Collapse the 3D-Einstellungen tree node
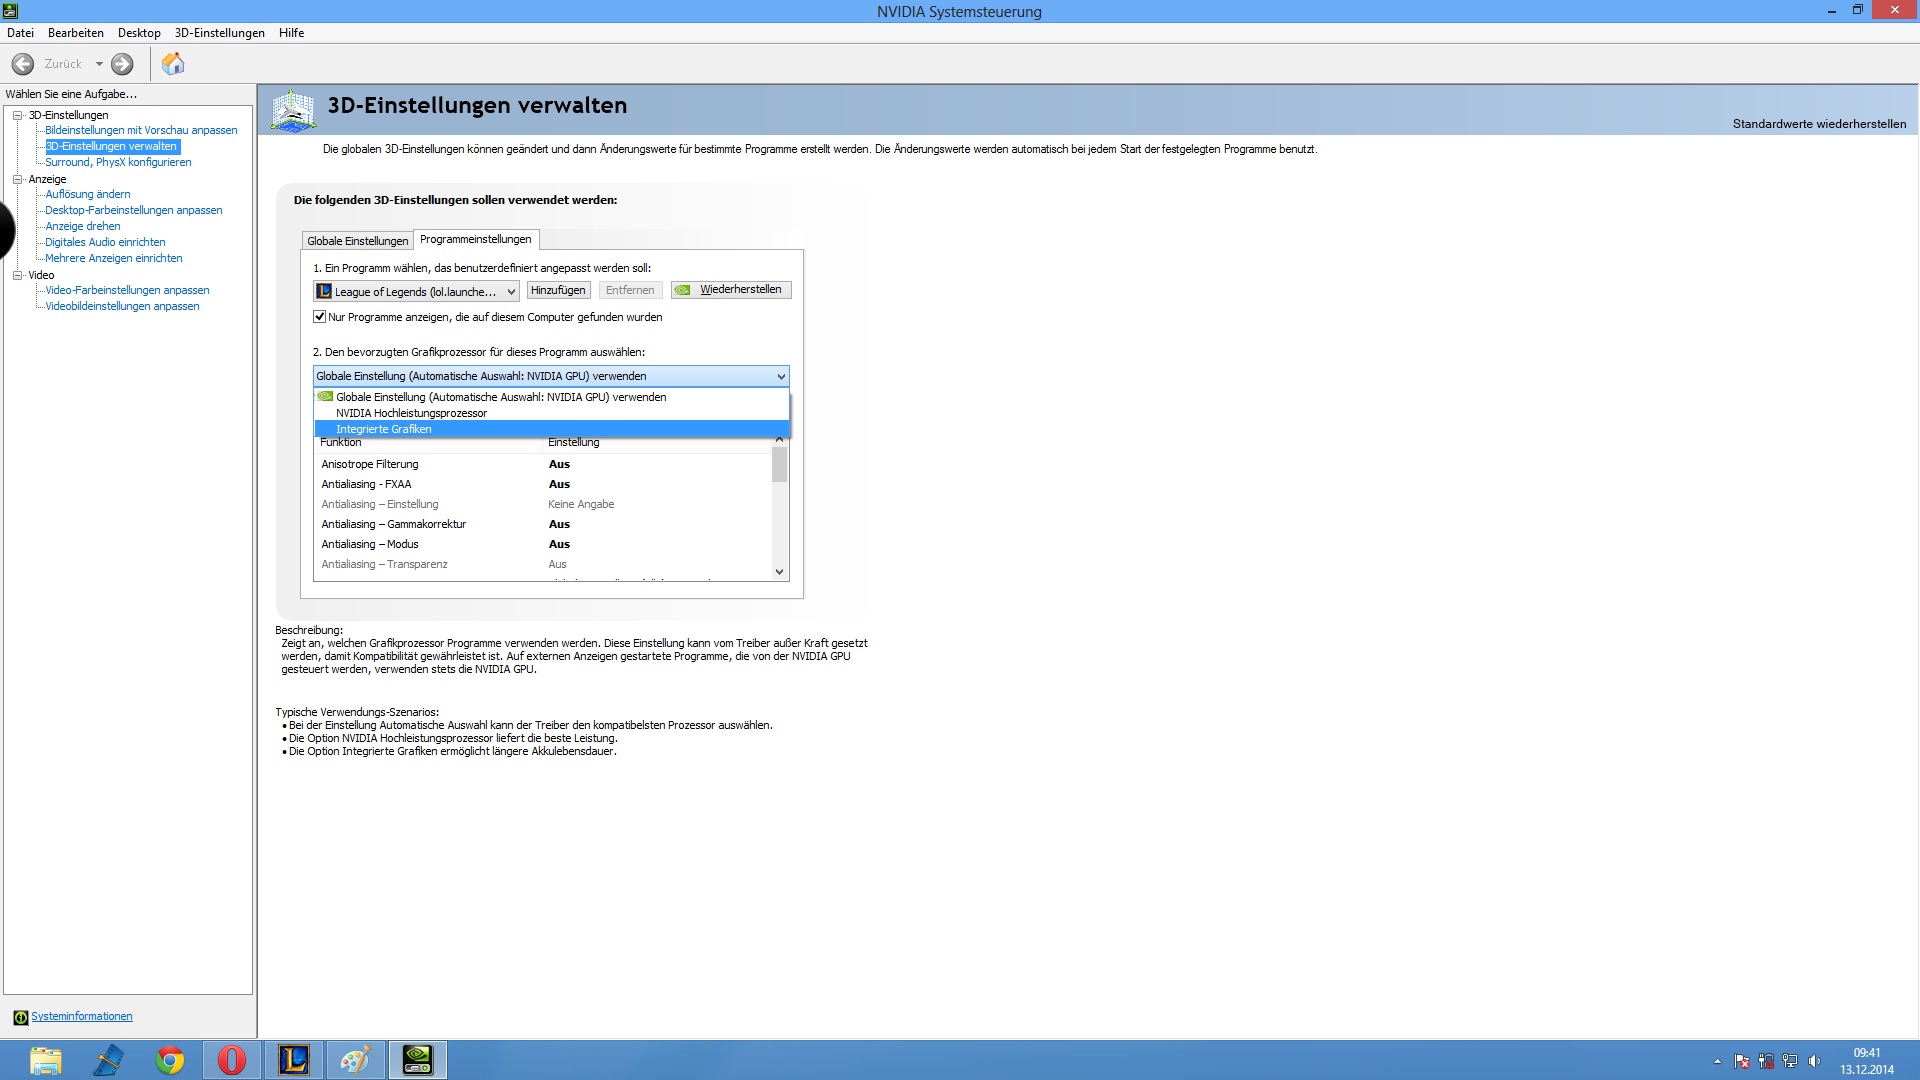The image size is (1920, 1080). coord(17,115)
